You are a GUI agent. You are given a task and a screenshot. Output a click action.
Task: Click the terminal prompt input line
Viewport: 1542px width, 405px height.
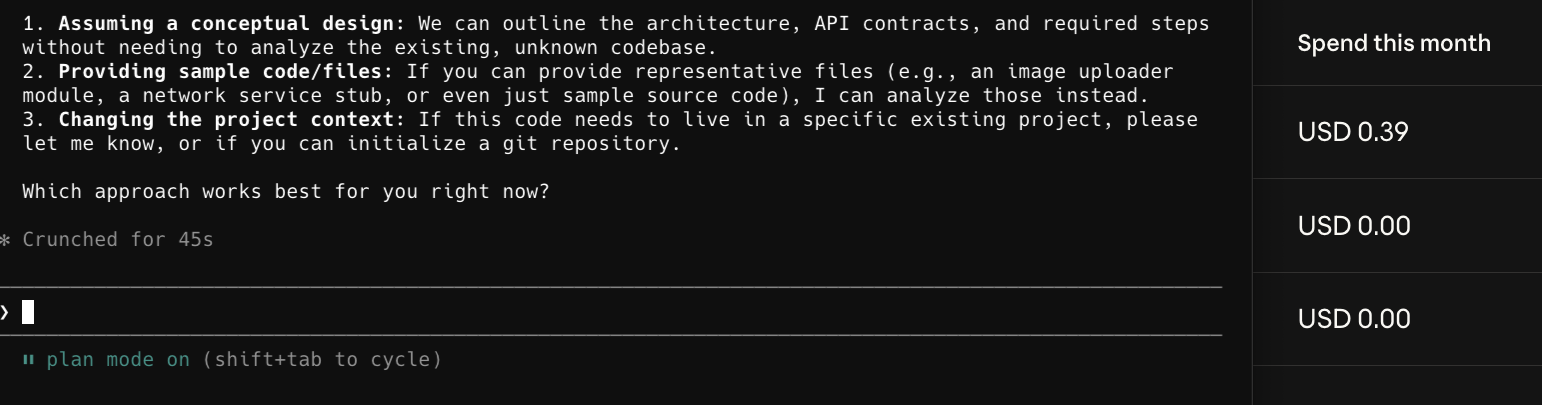[610, 312]
